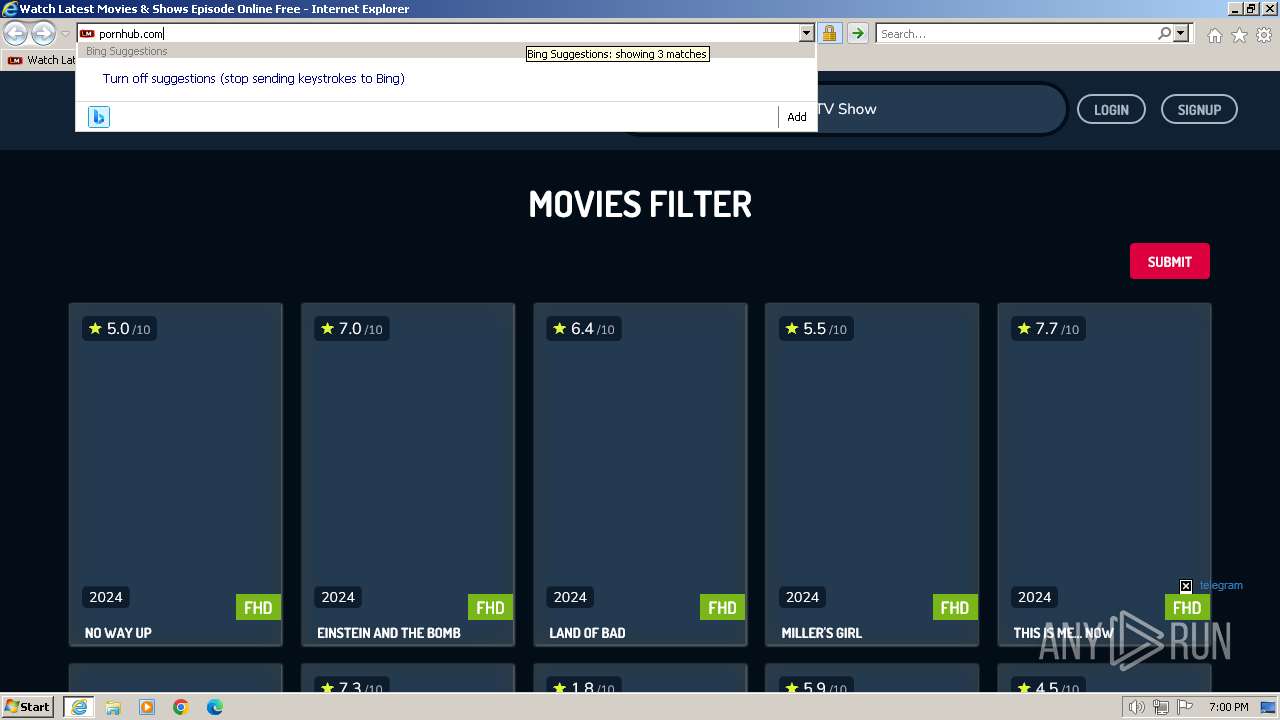Click Turn off suggestions link

pyautogui.click(x=253, y=78)
